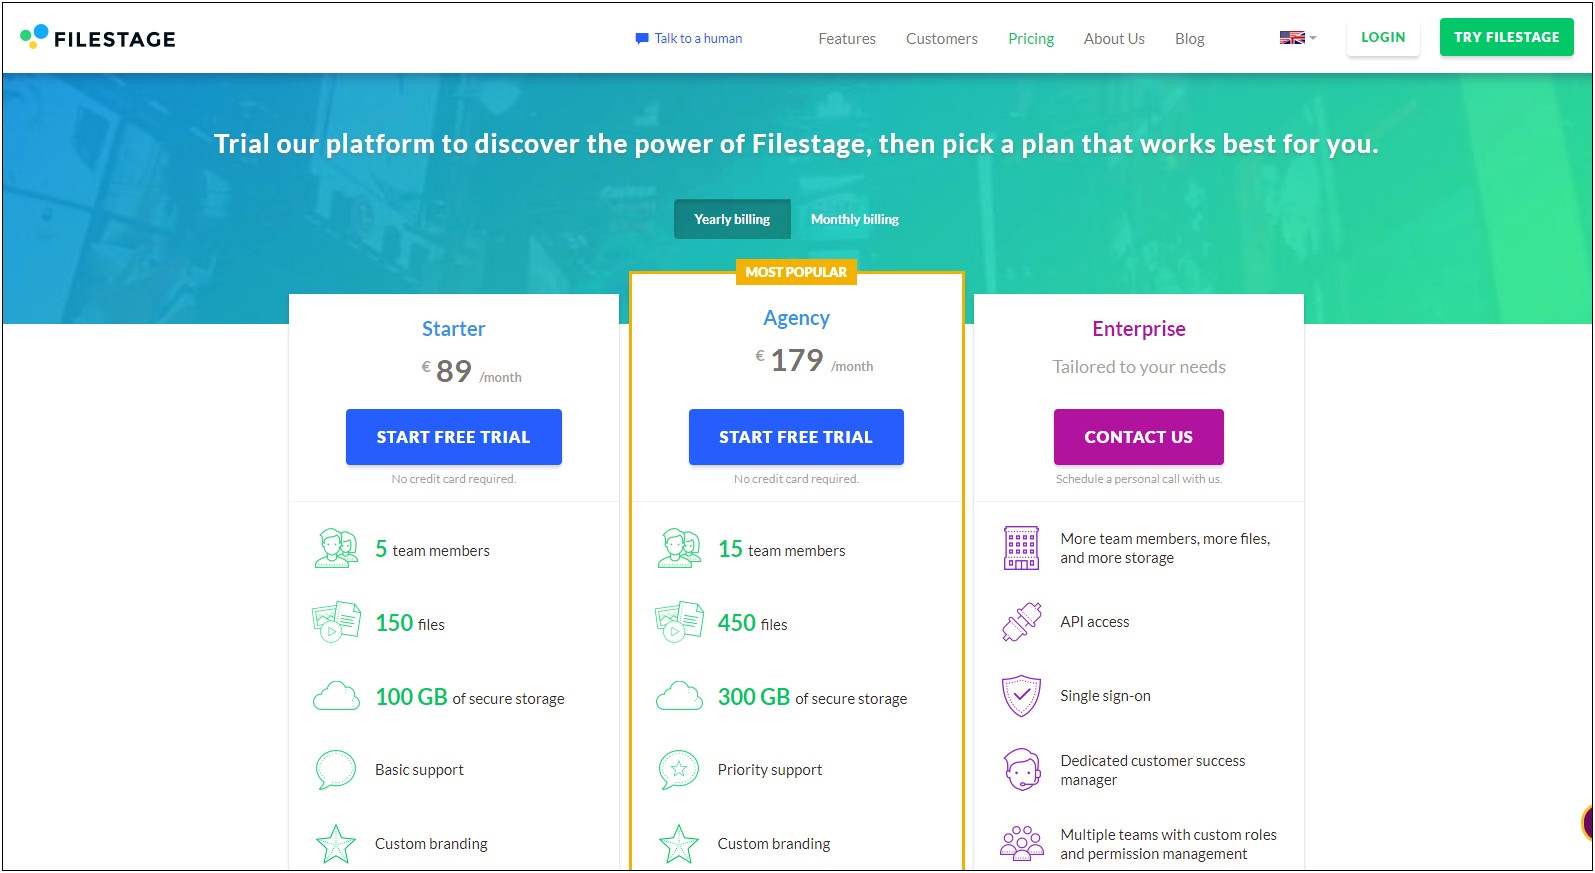
Task: Open language dropdown arrow
Action: (1313, 38)
